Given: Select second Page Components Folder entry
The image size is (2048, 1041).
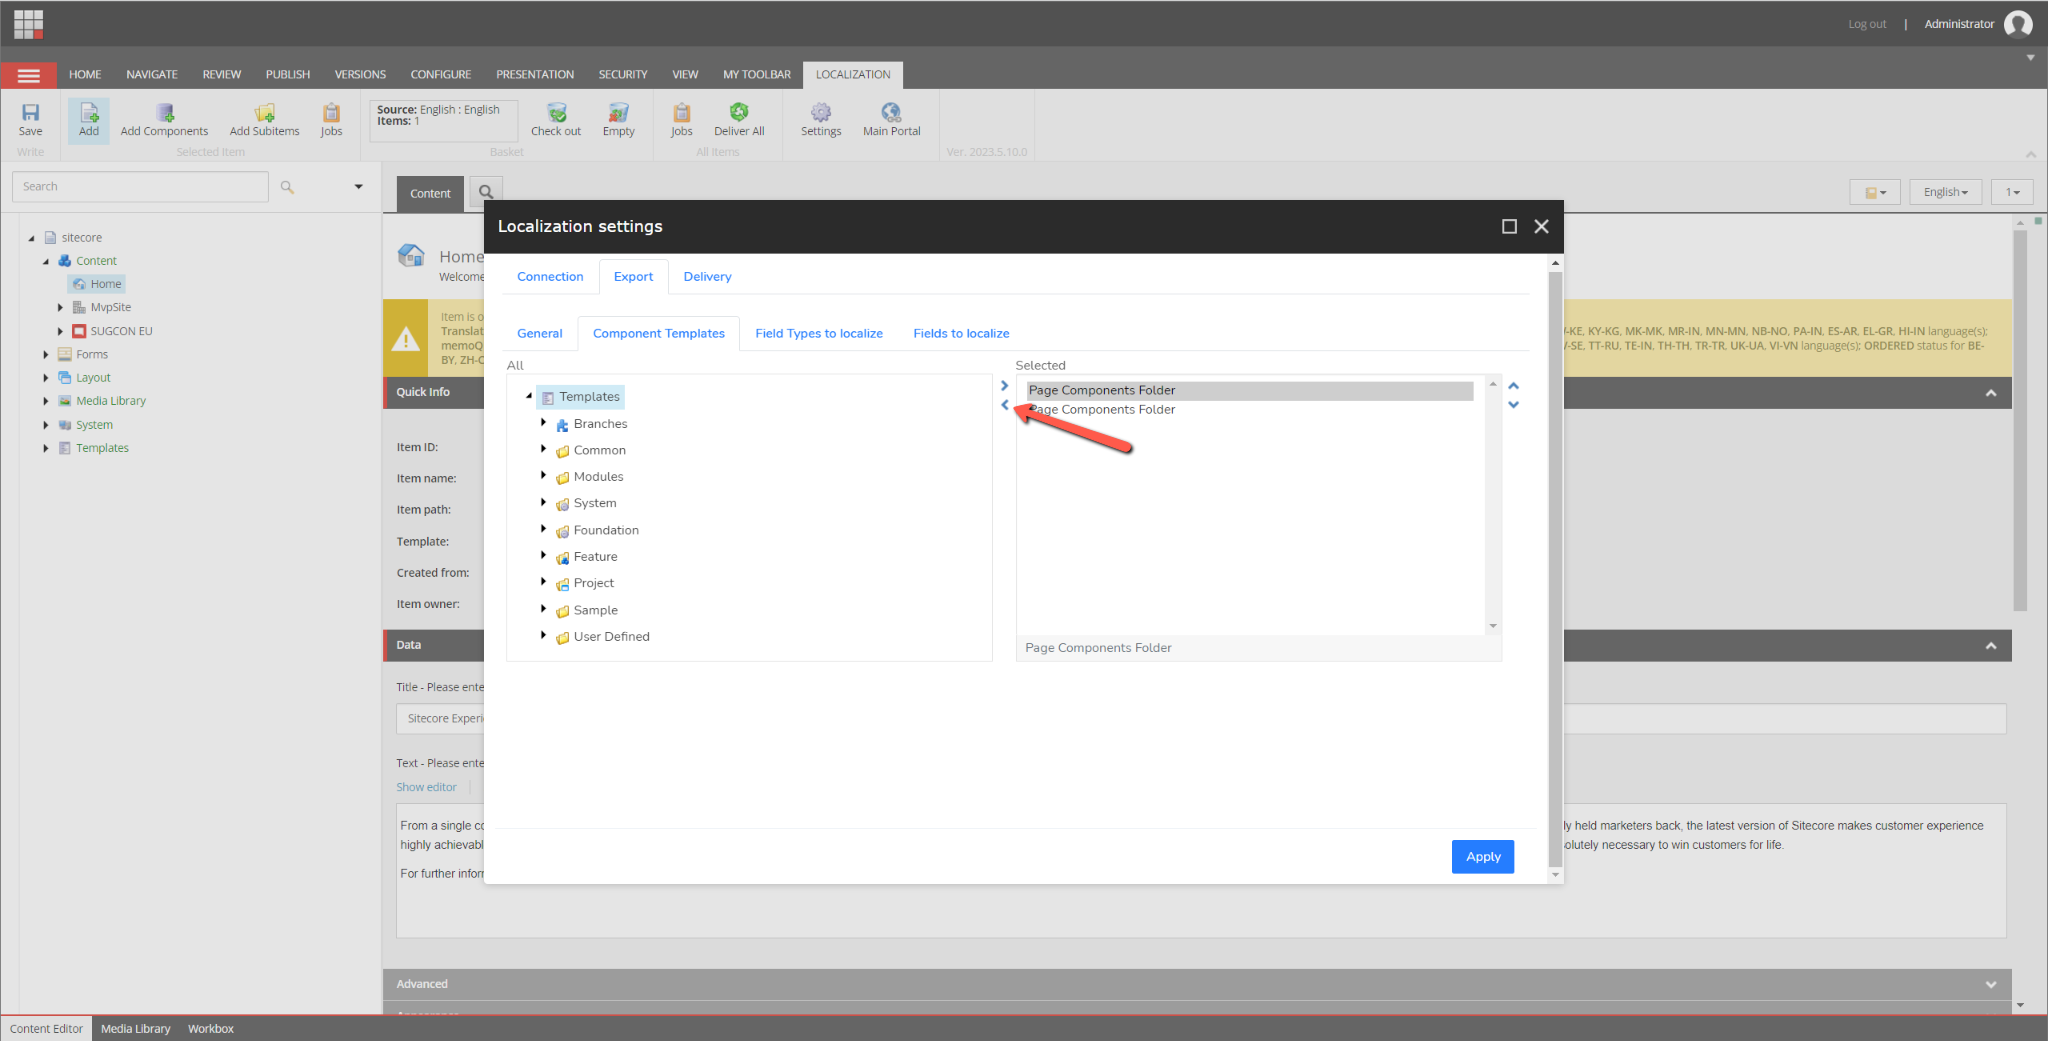Looking at the screenshot, I should pyautogui.click(x=1250, y=410).
